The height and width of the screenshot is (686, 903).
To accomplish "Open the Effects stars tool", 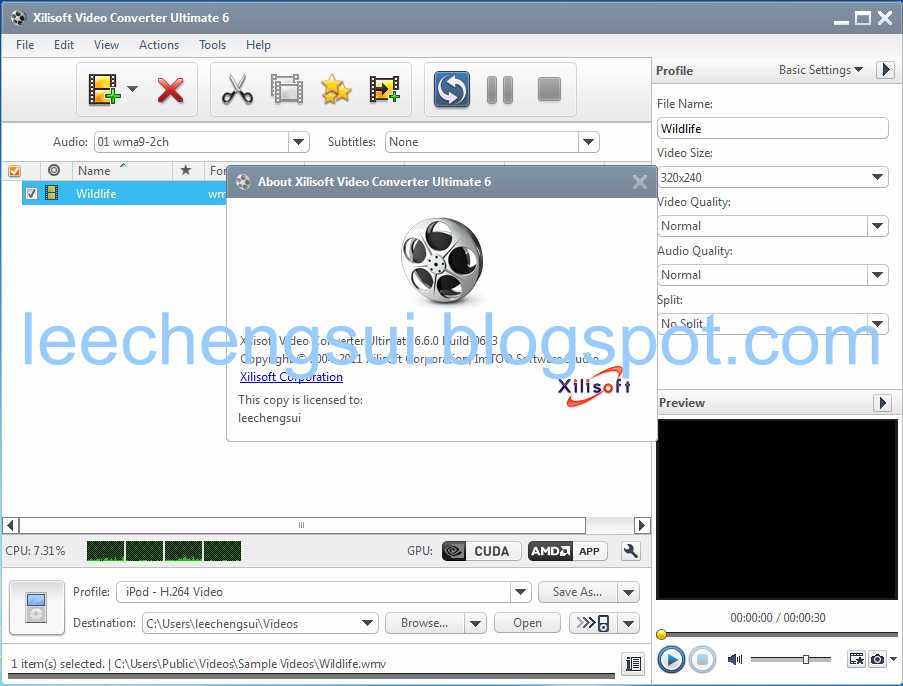I will [x=336, y=89].
